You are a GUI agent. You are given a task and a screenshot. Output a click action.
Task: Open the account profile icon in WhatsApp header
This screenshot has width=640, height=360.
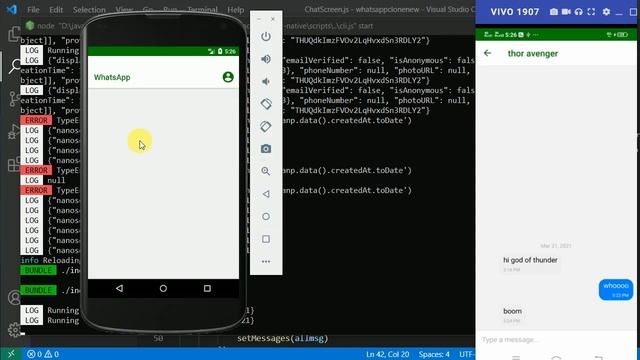tap(228, 77)
